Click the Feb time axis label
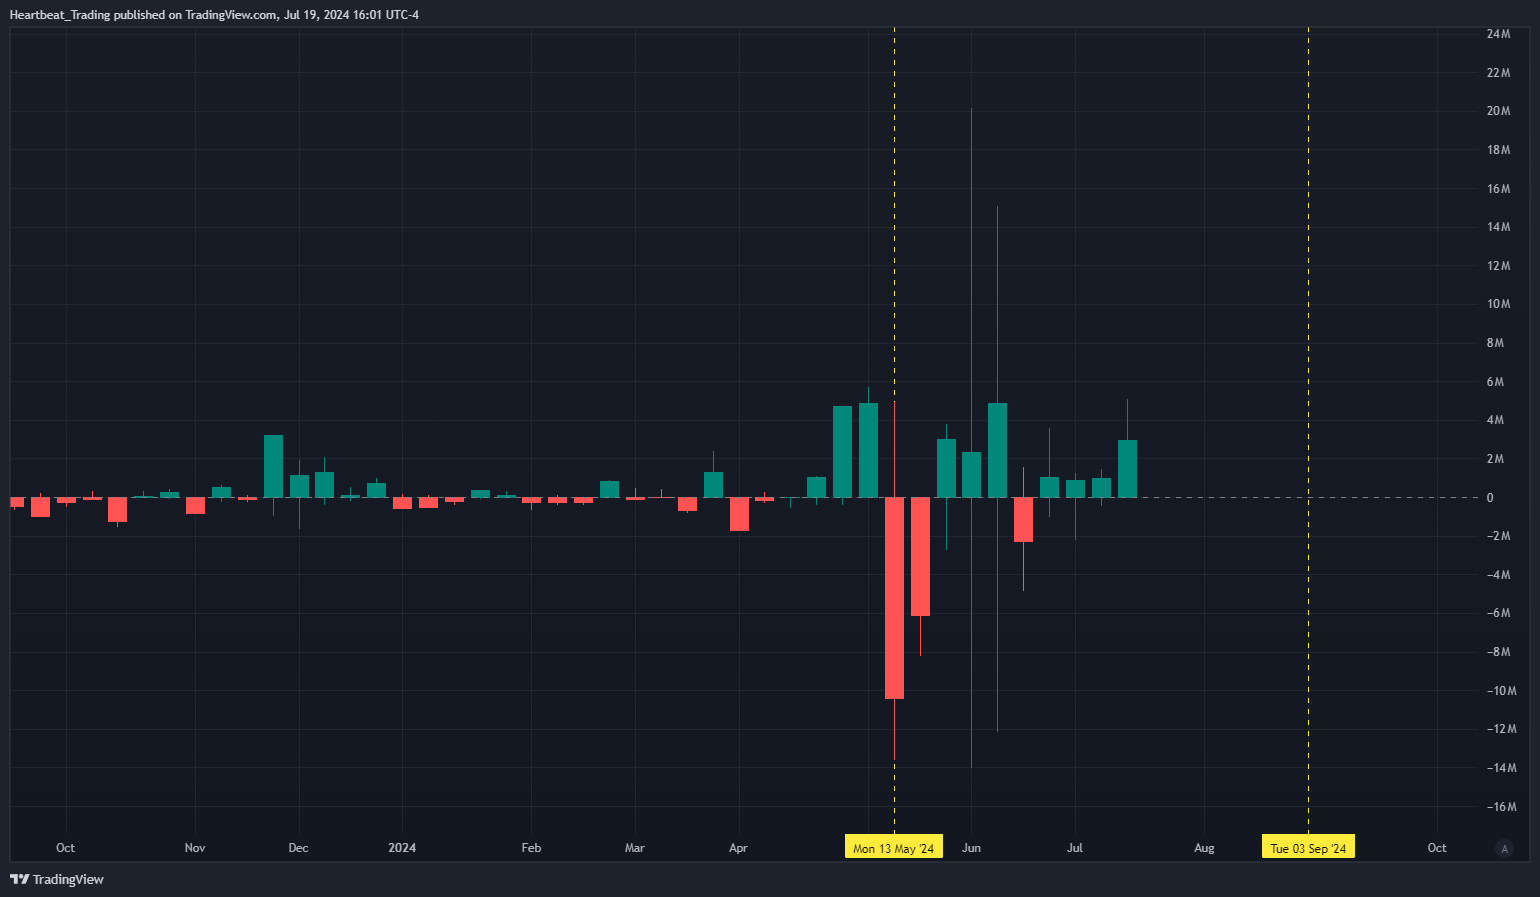The width and height of the screenshot is (1540, 897). click(x=531, y=848)
